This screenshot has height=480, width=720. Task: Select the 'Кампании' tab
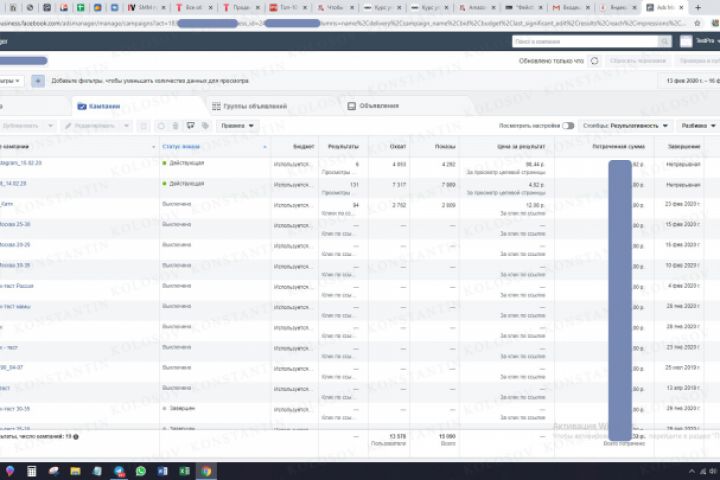[x=99, y=106]
